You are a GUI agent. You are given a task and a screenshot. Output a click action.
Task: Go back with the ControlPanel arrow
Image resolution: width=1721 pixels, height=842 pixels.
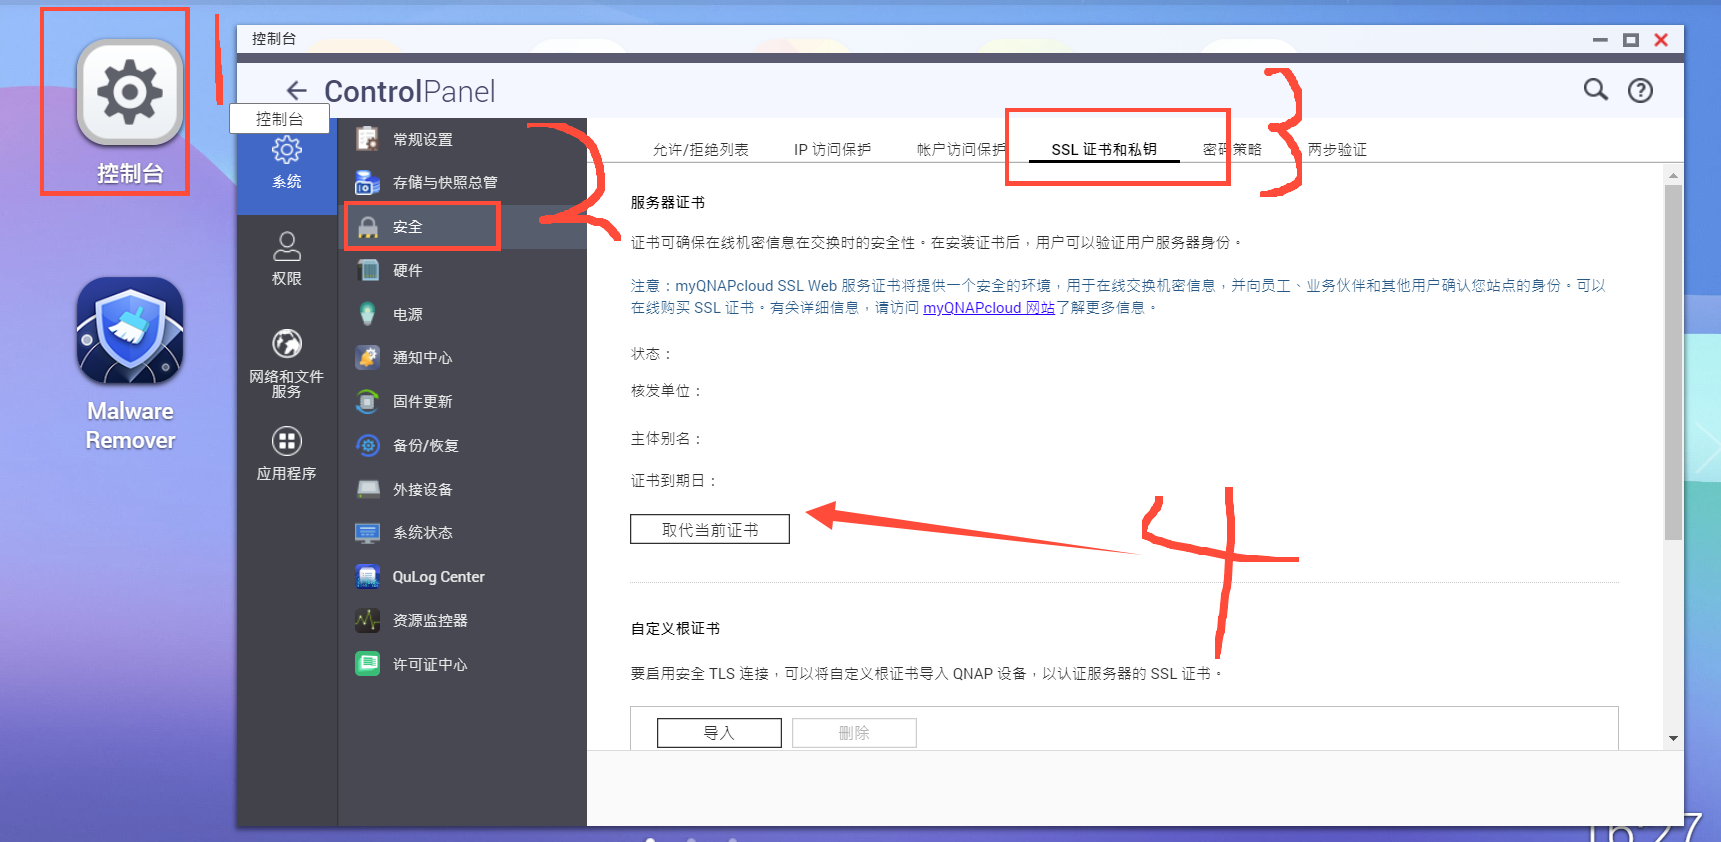click(x=296, y=91)
